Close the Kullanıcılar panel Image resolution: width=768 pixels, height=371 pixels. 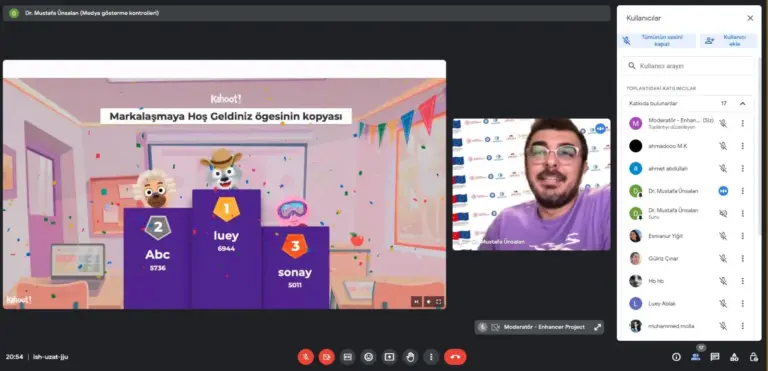click(x=750, y=18)
